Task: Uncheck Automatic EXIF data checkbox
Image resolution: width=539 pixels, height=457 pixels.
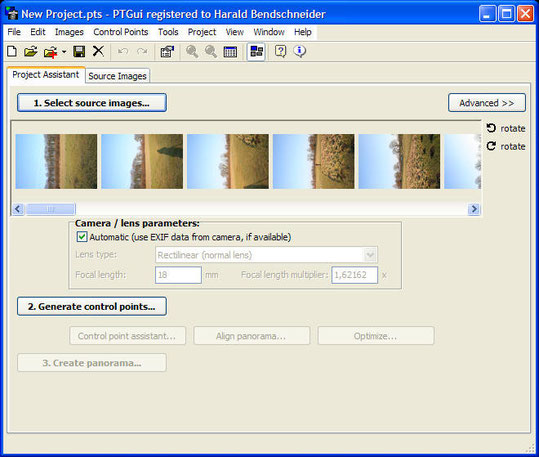Action: [x=81, y=237]
